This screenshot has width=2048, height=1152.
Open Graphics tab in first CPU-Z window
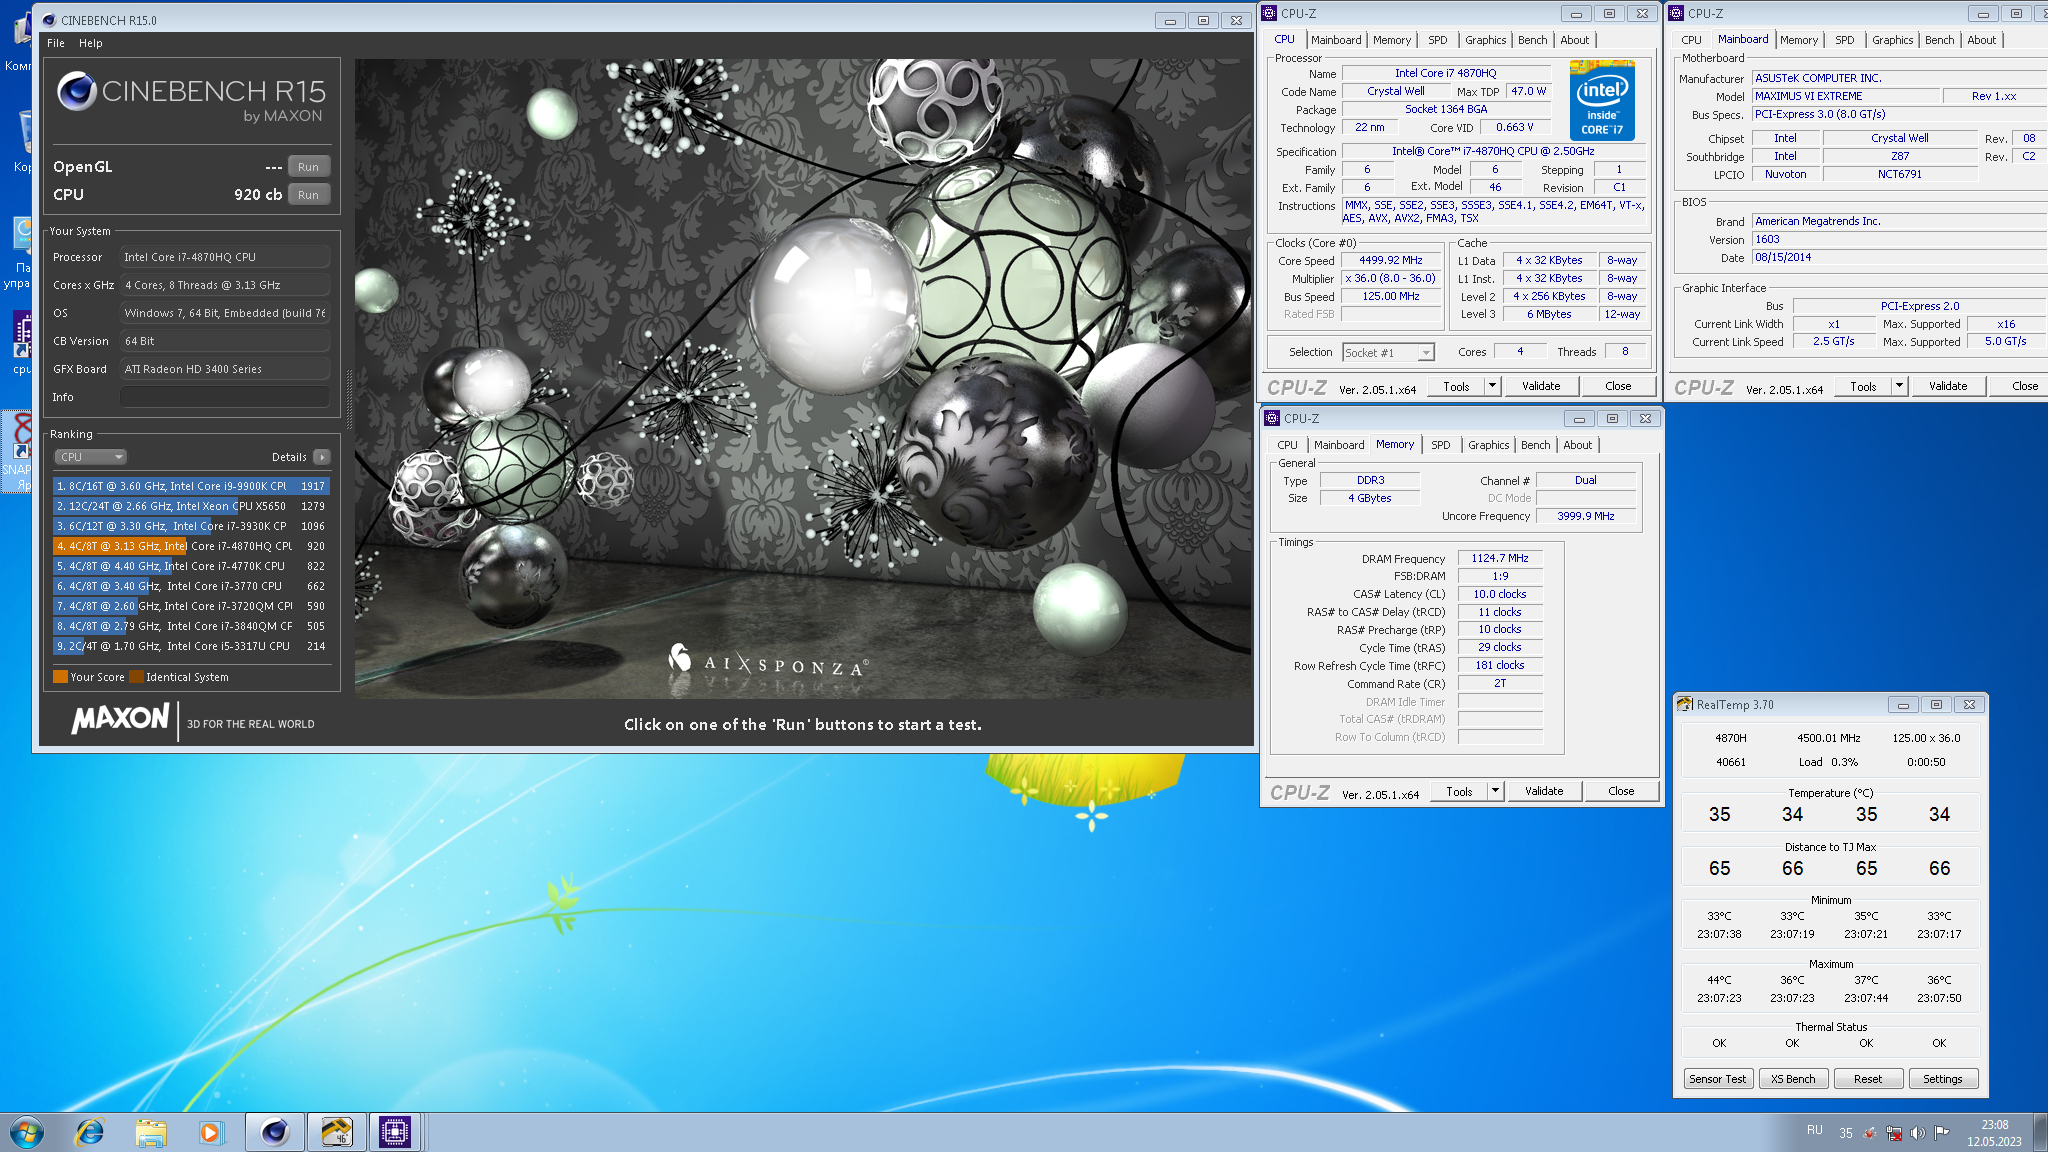point(1485,40)
